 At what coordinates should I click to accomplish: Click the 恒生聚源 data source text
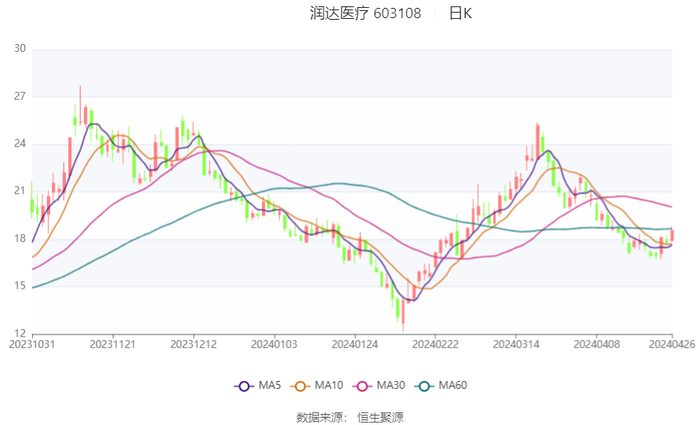(x=380, y=415)
